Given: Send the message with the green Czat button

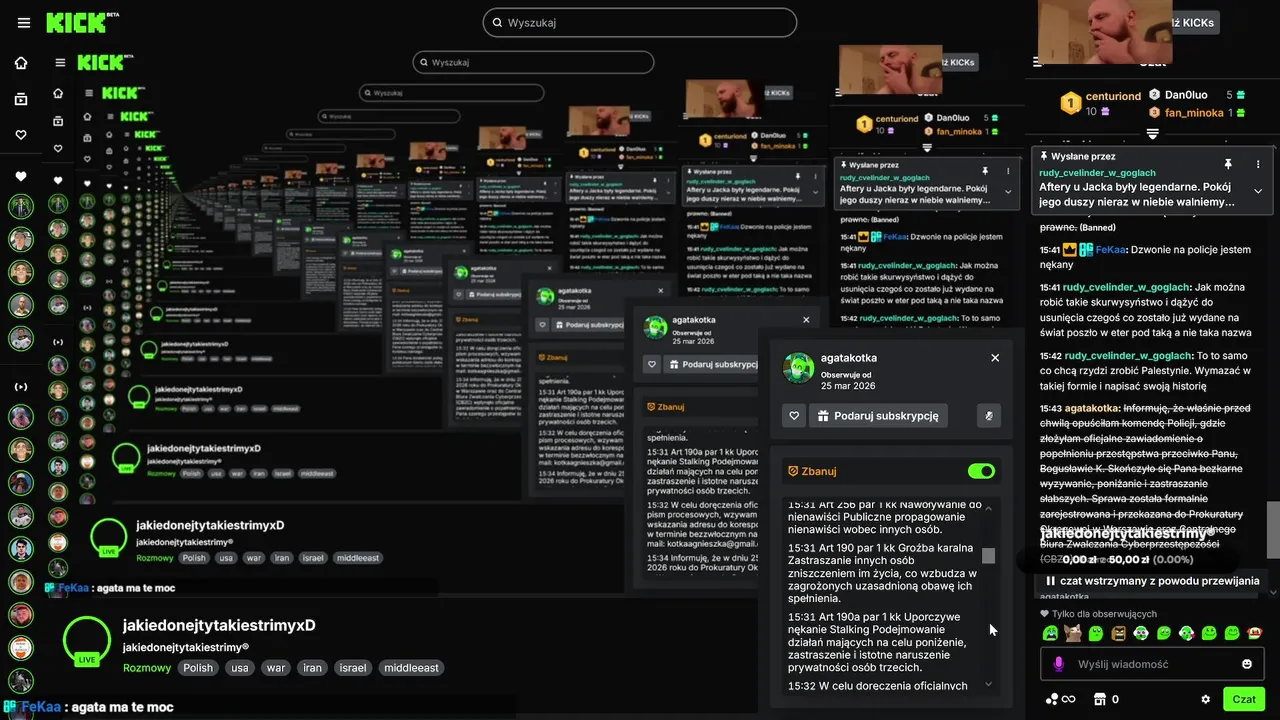Looking at the screenshot, I should click(x=1244, y=699).
